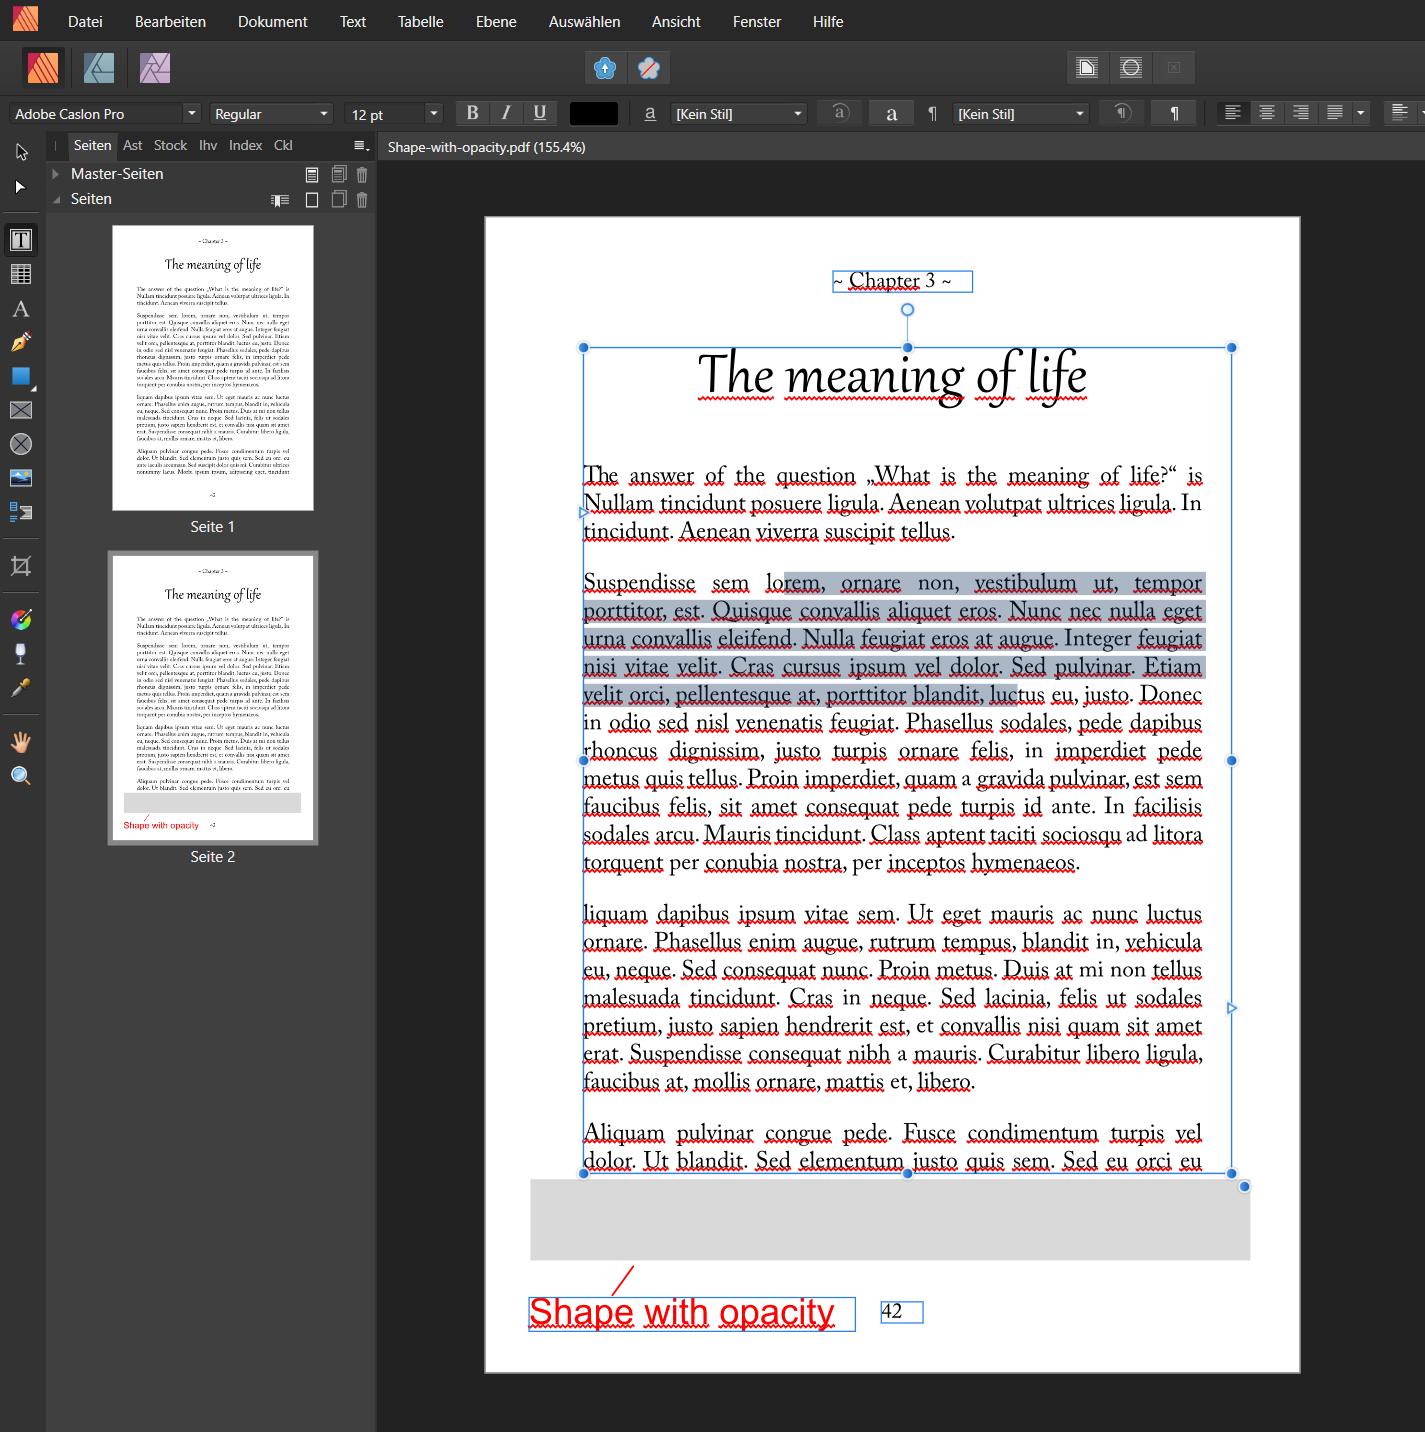Switch to Photo persona

click(155, 68)
